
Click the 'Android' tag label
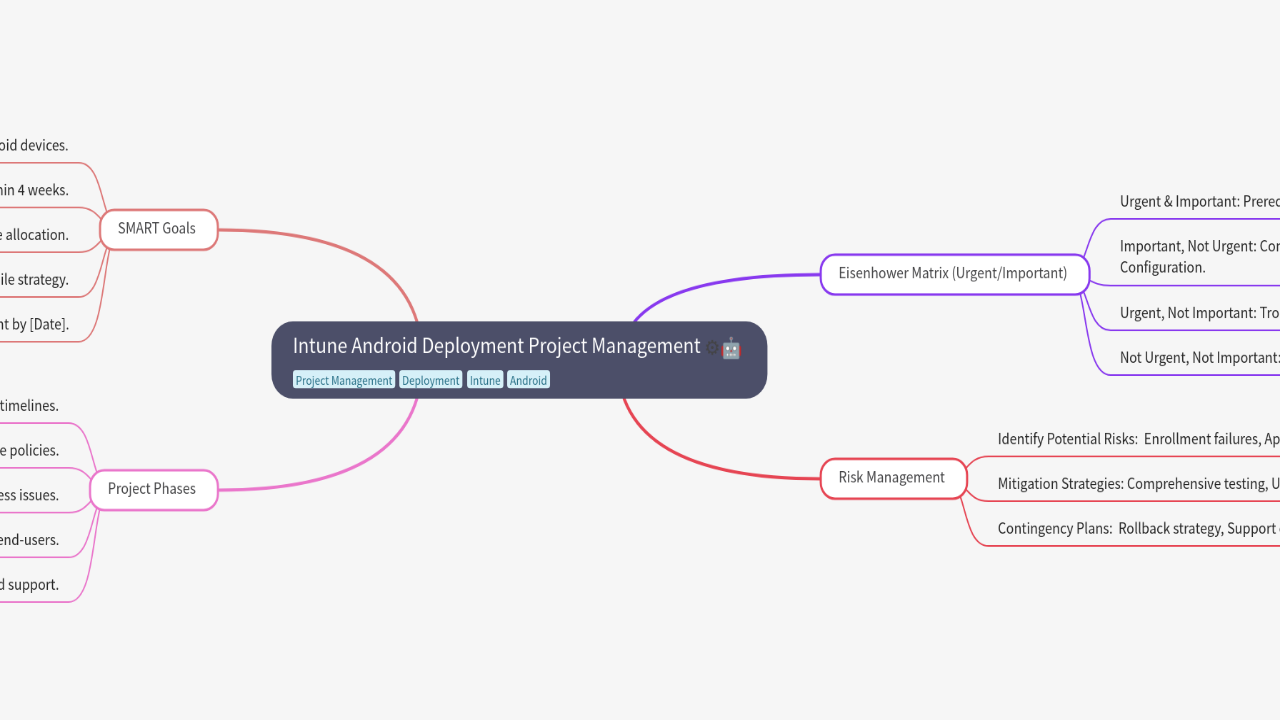(528, 380)
